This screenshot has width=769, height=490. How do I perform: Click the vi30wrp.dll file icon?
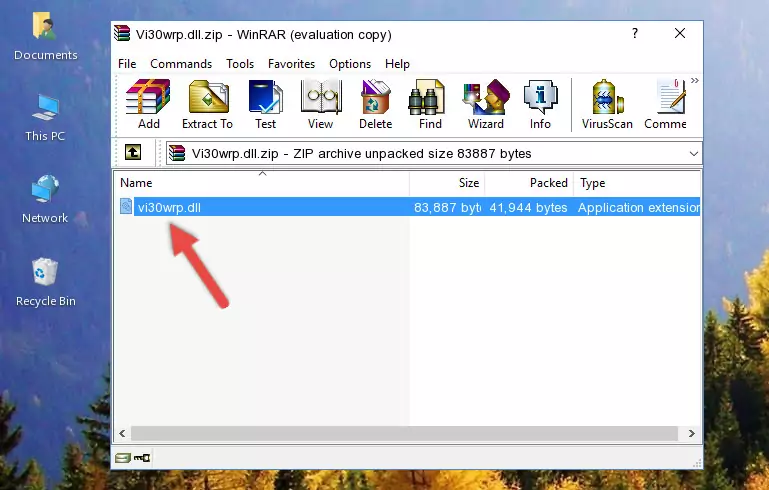click(x=126, y=206)
